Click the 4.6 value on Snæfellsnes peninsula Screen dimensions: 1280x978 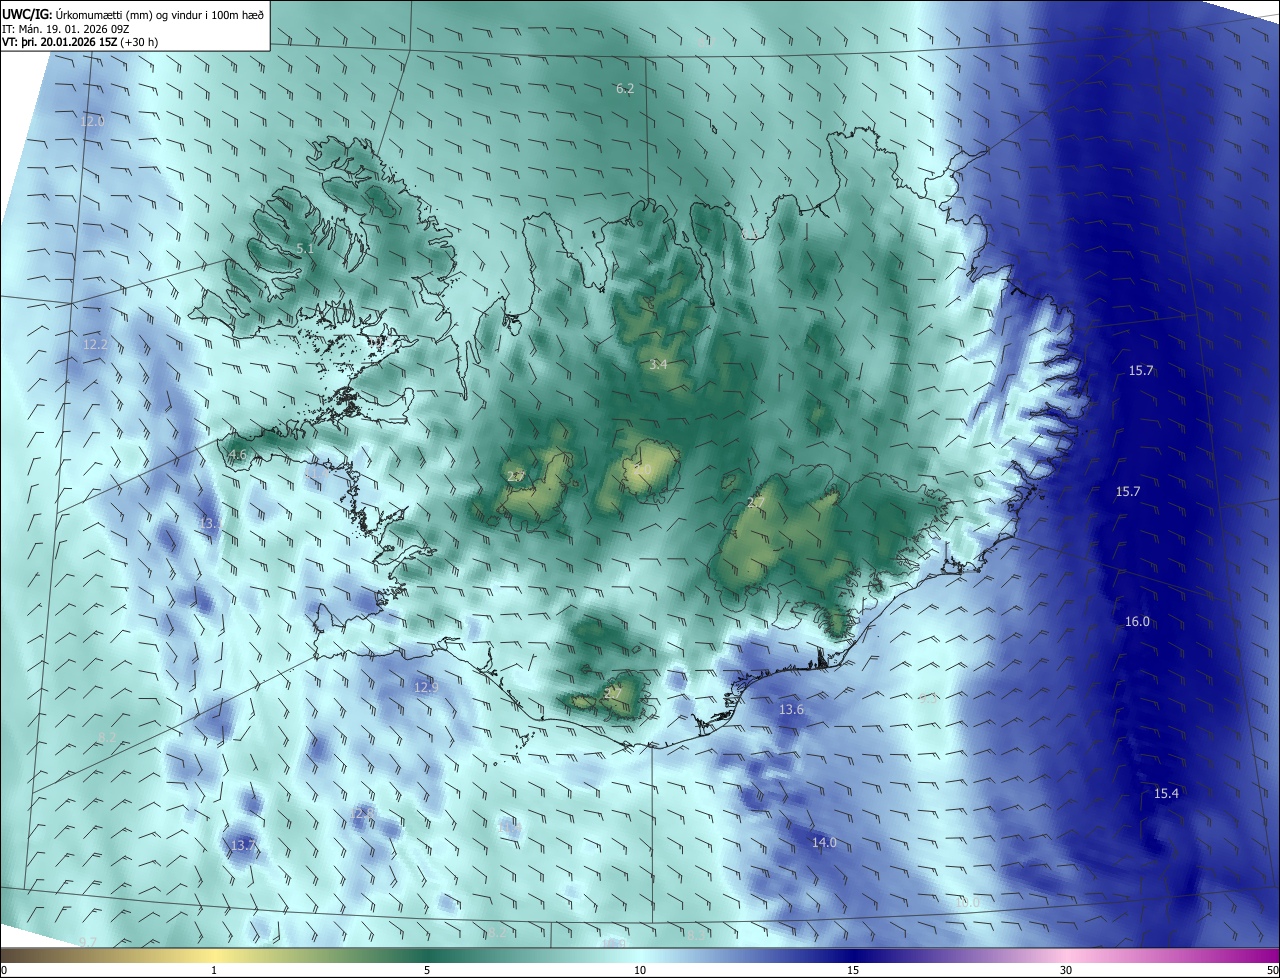click(x=237, y=455)
